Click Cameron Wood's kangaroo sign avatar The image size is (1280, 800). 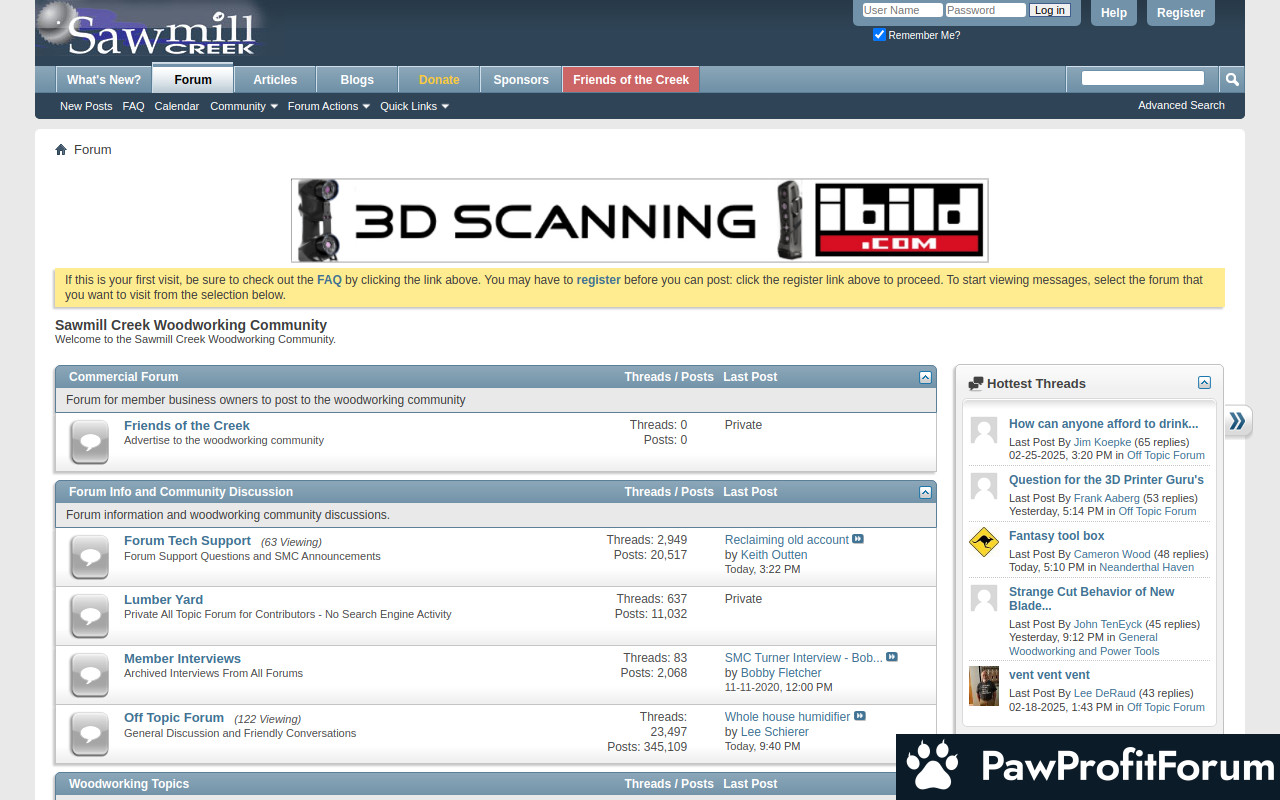click(984, 543)
